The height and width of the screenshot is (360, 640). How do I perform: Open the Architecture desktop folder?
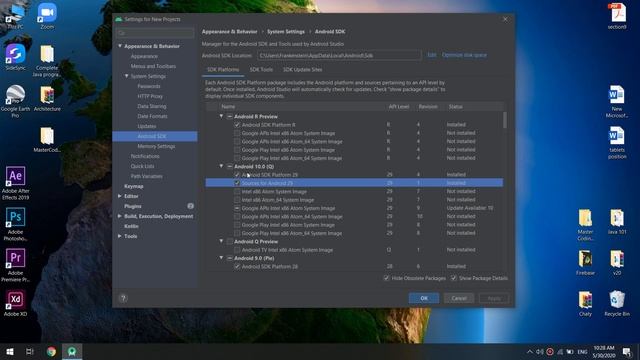(47, 99)
